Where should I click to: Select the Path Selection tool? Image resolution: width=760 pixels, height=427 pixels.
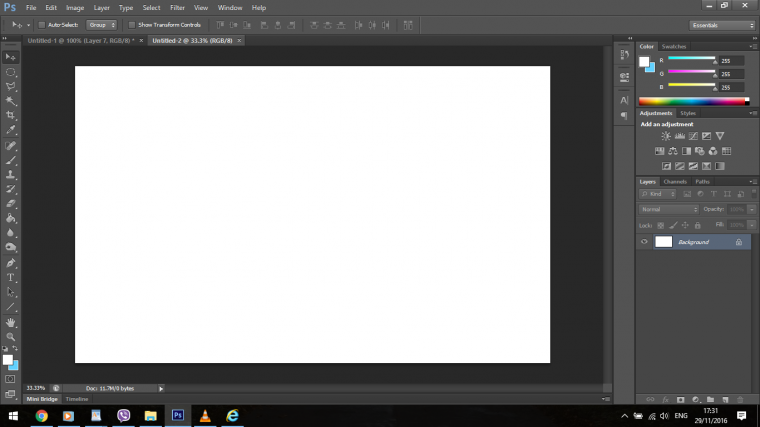coord(10,292)
